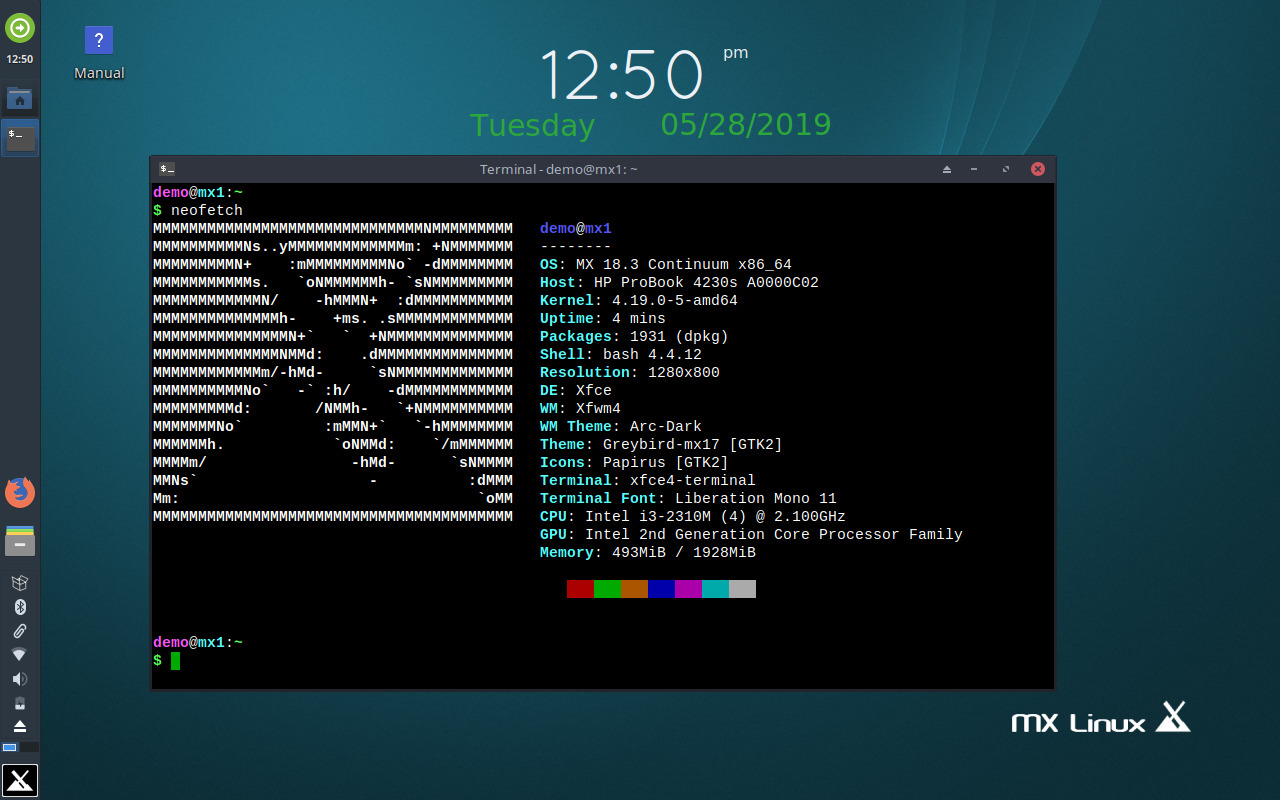Click the green cursor at the terminal prompt
The height and width of the screenshot is (800, 1280).
click(175, 661)
